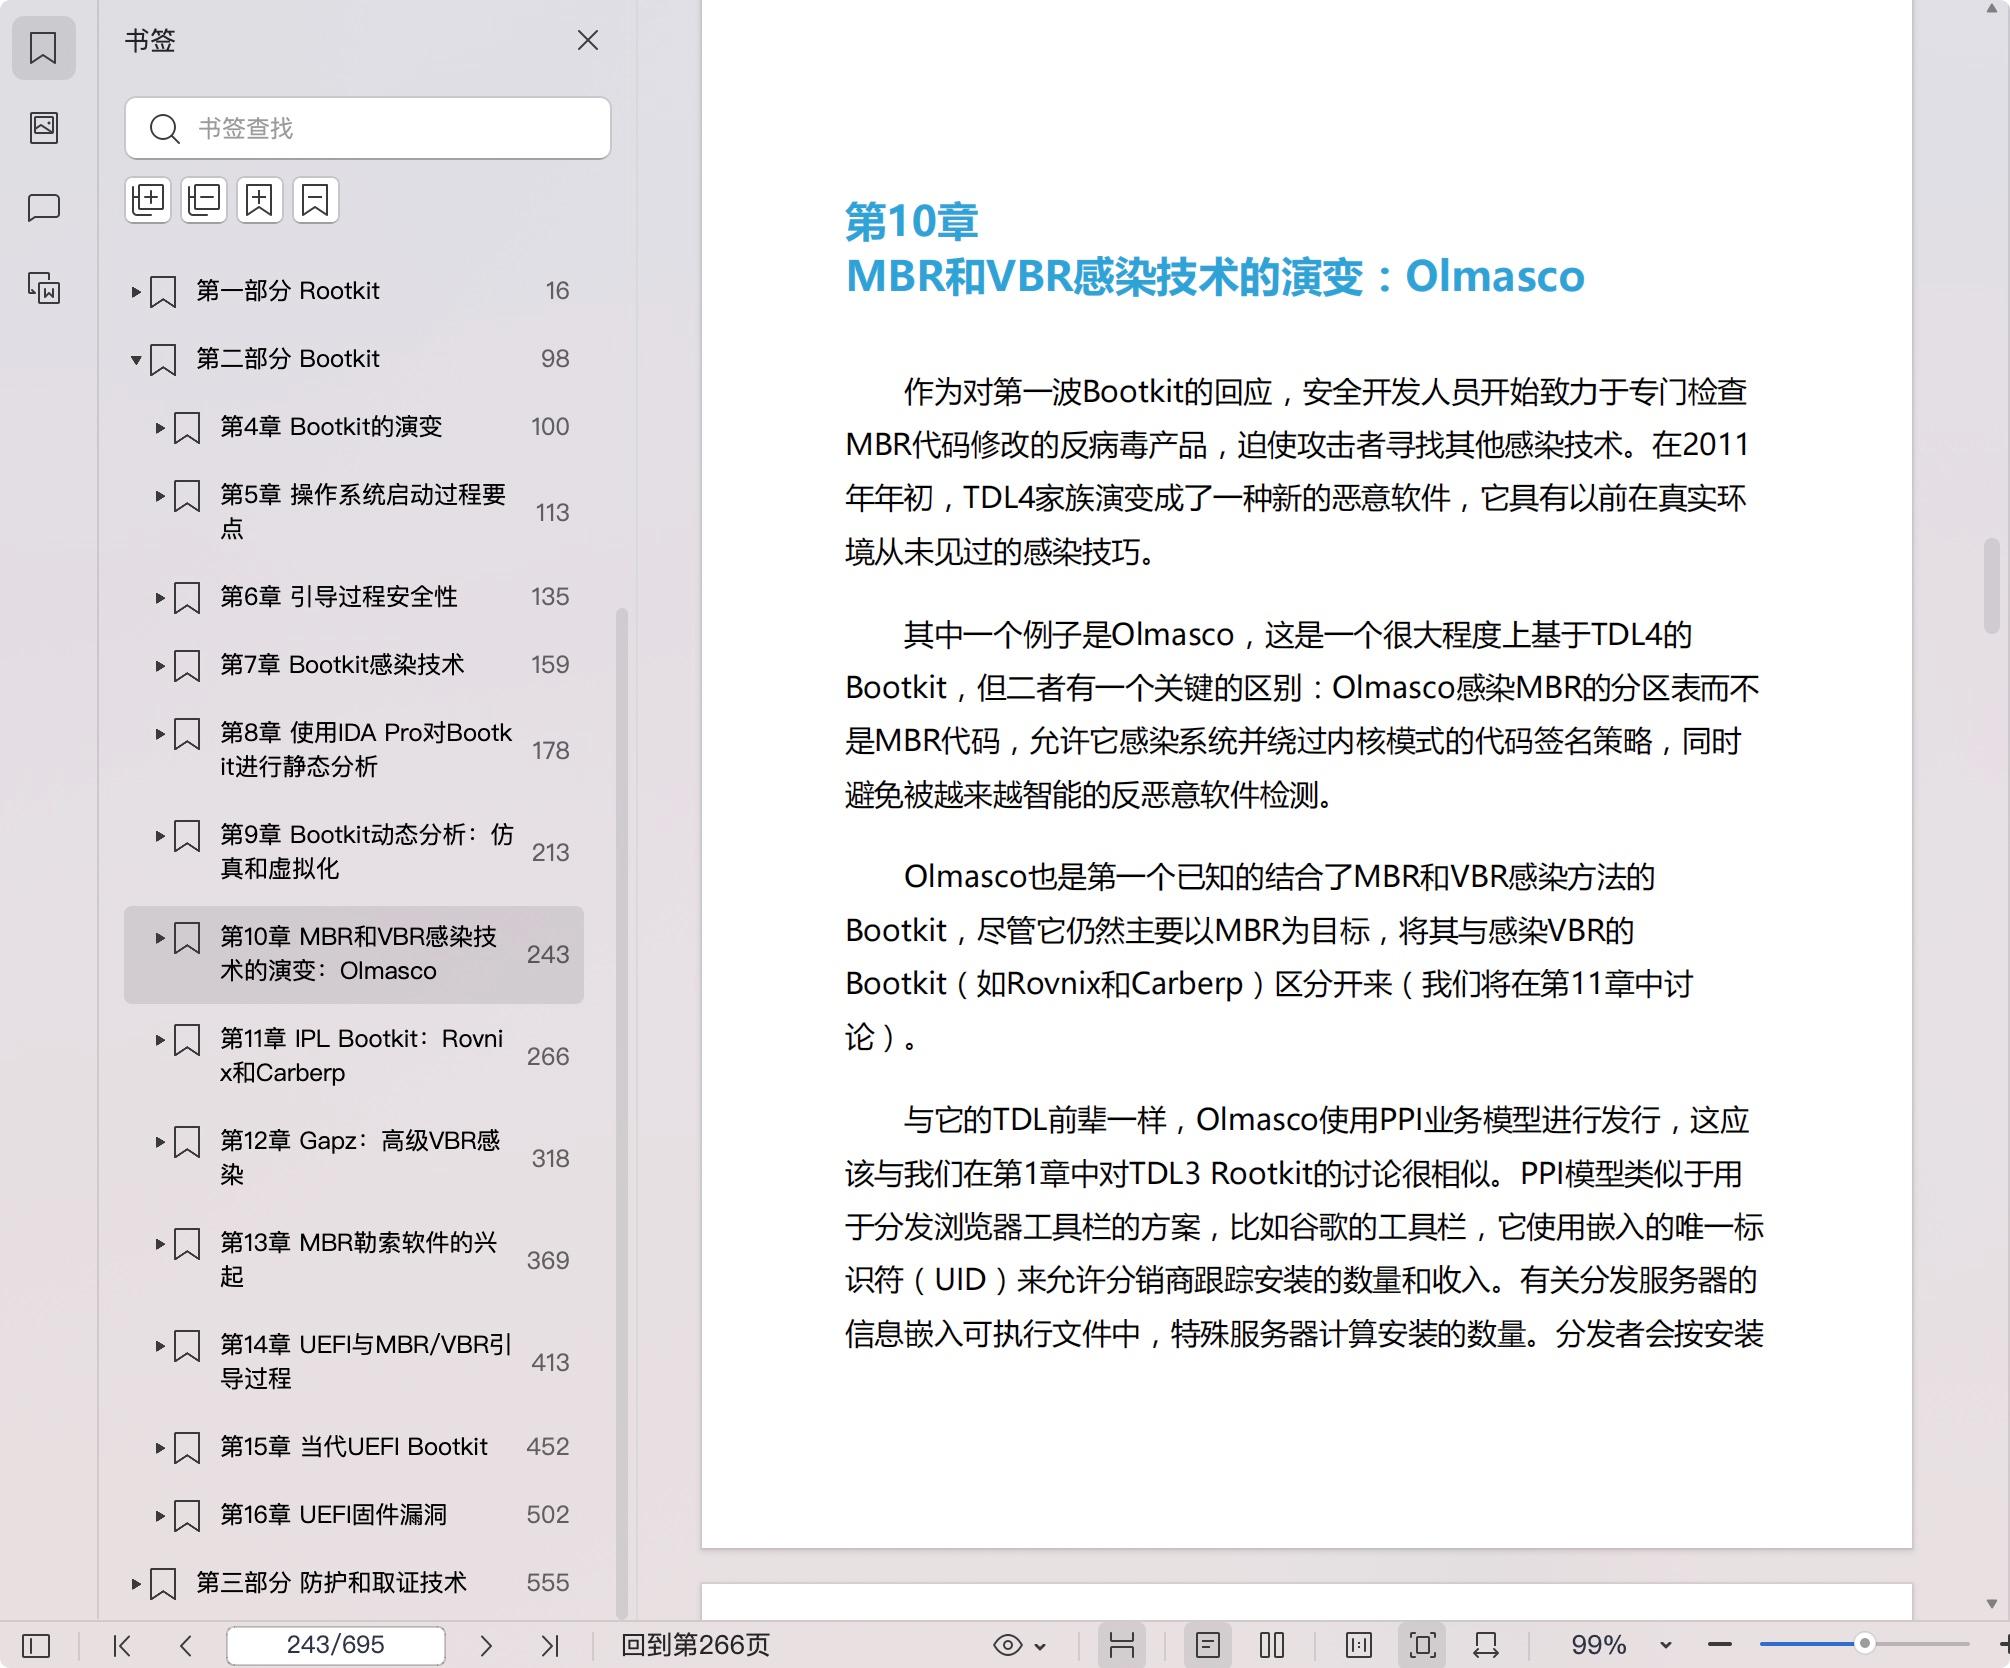The image size is (2010, 1668).
Task: Open bookmark 第6章 引导过程安全性
Action: tap(339, 597)
